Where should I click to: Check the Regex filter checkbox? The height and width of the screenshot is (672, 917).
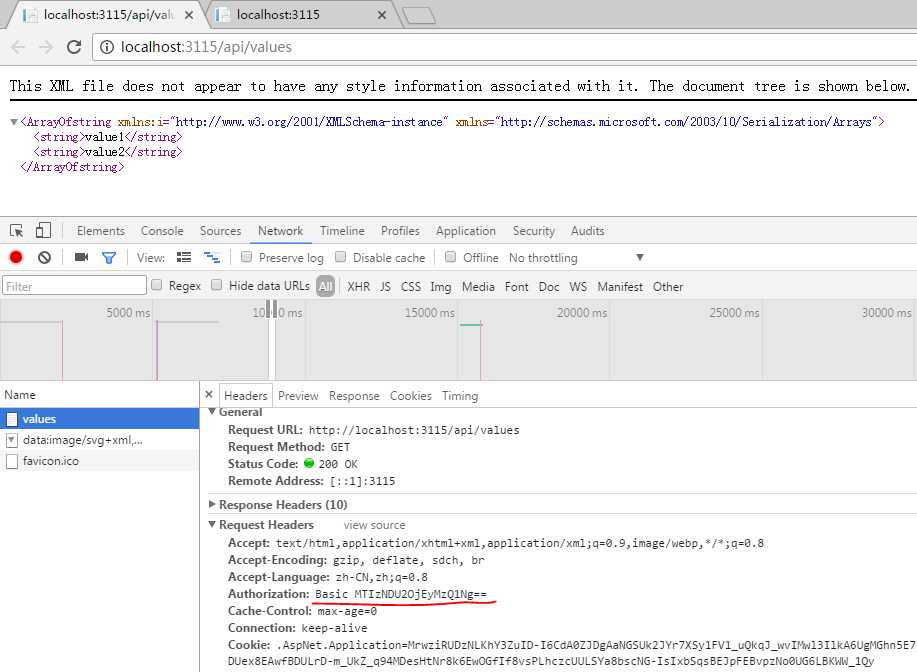(x=157, y=285)
